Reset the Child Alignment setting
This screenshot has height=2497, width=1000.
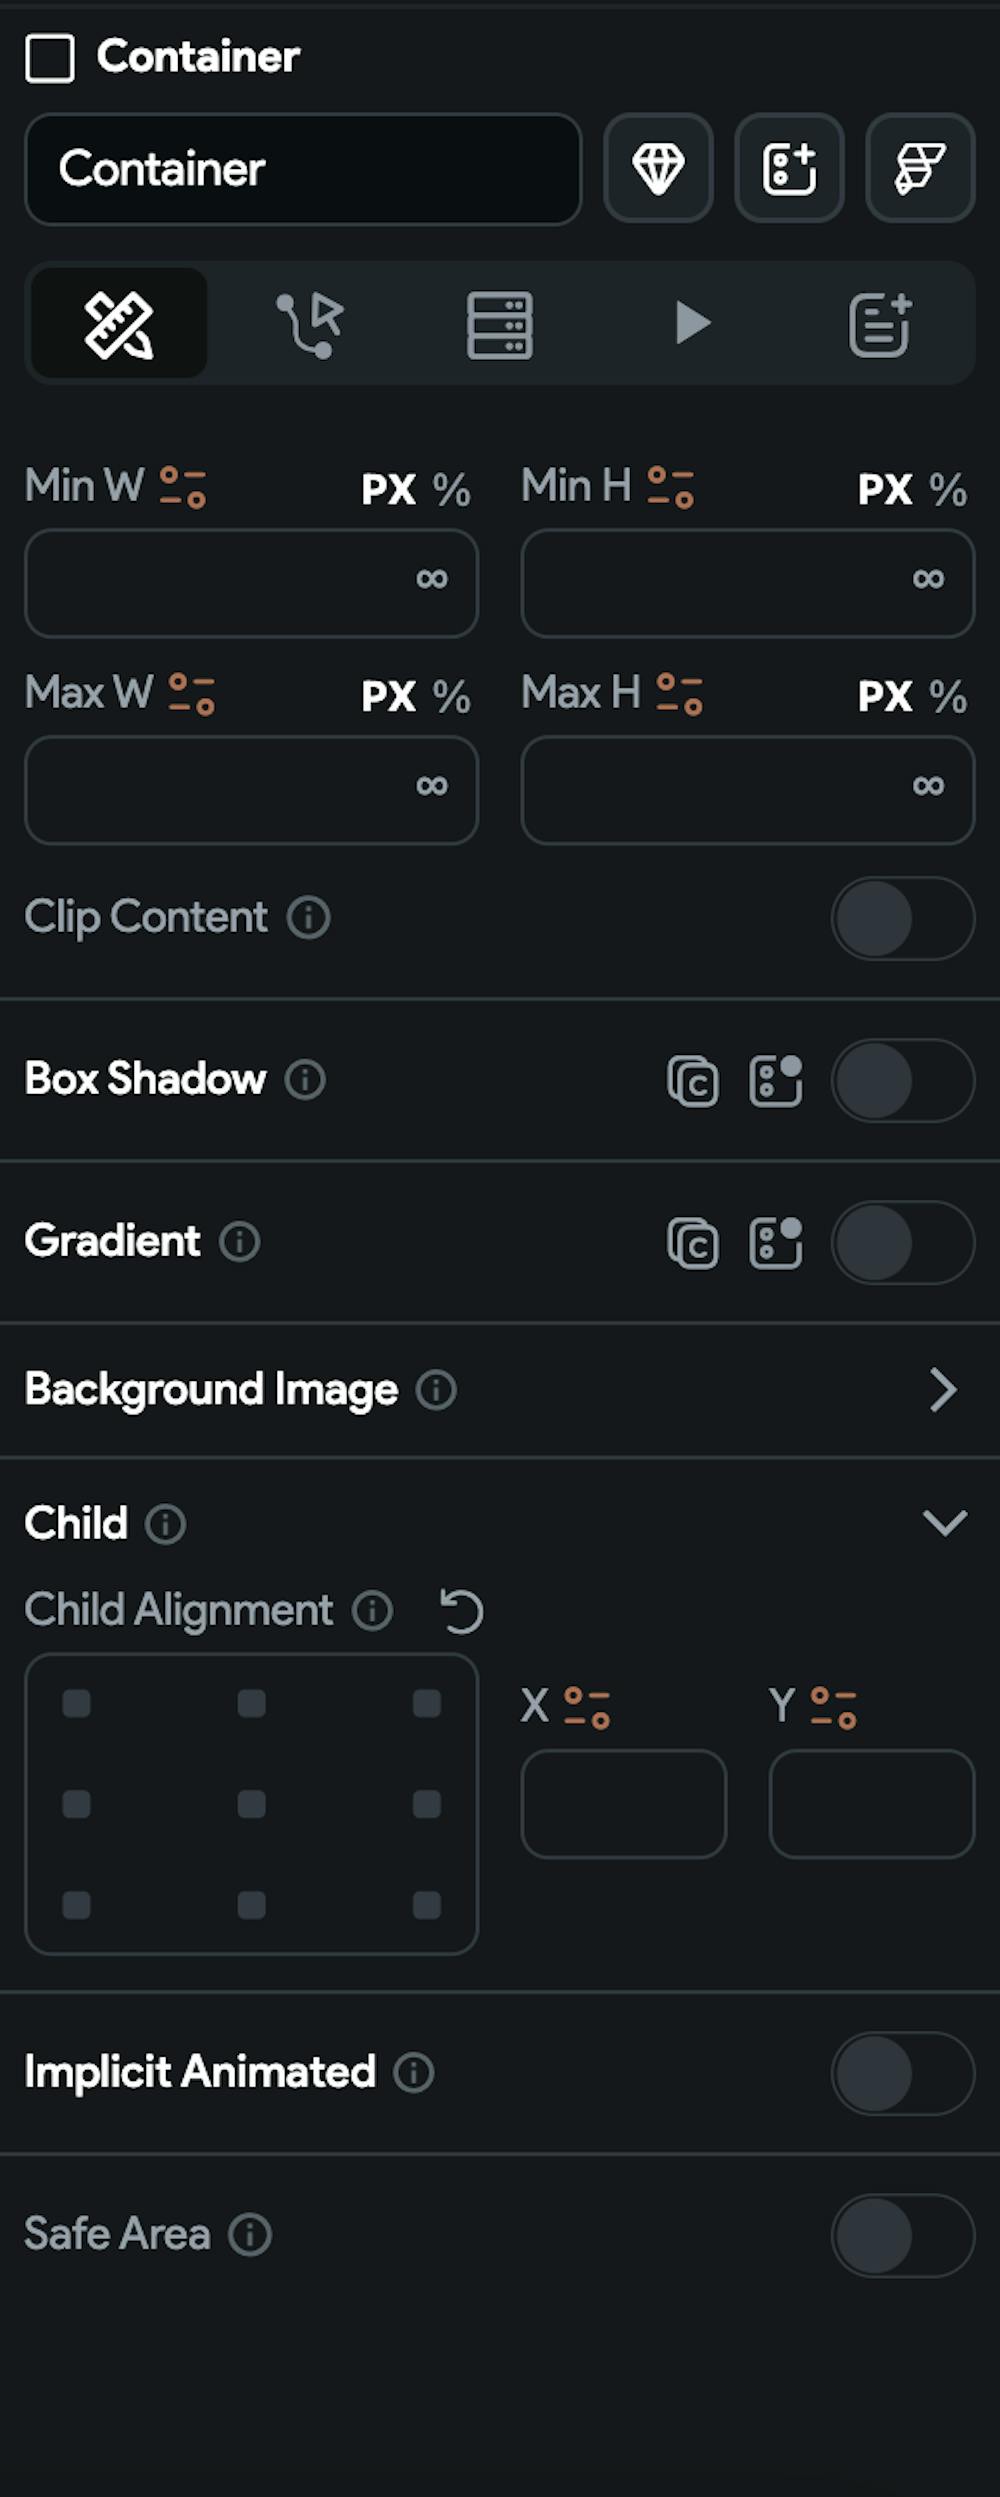(x=462, y=1611)
